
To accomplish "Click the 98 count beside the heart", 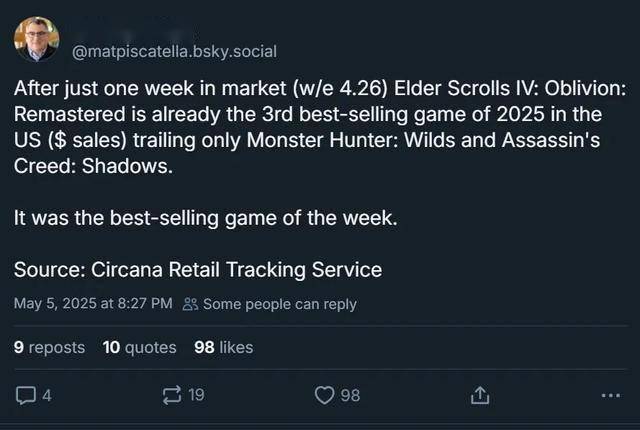I will pyautogui.click(x=349, y=396).
